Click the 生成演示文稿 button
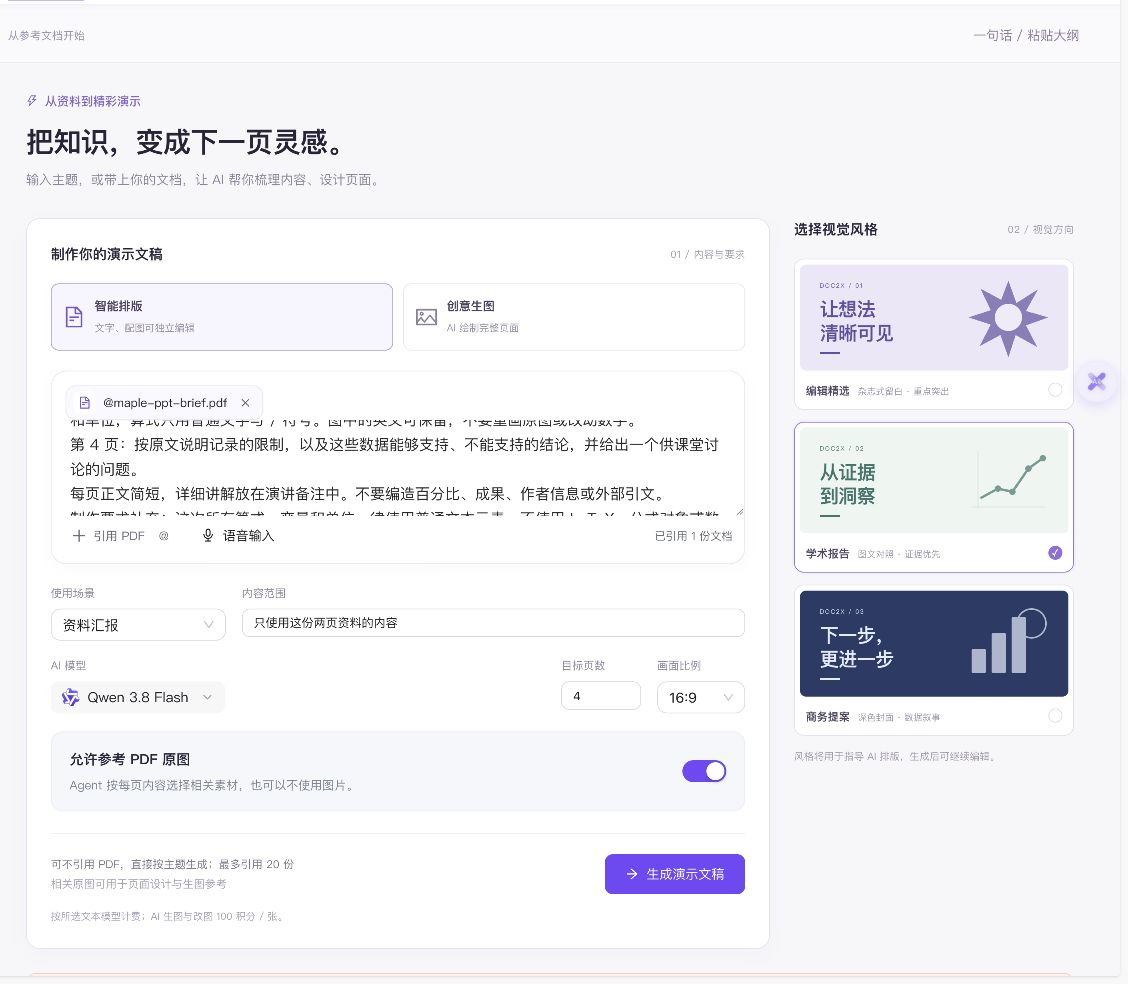The height and width of the screenshot is (984, 1128). click(x=675, y=874)
